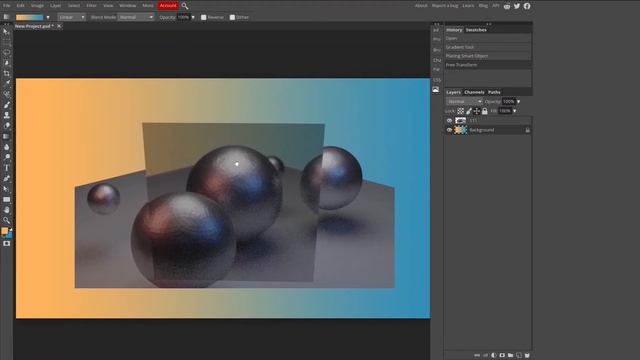Image resolution: width=640 pixels, height=360 pixels.
Task: Open the options bar Opacity arrow
Action: (193, 18)
